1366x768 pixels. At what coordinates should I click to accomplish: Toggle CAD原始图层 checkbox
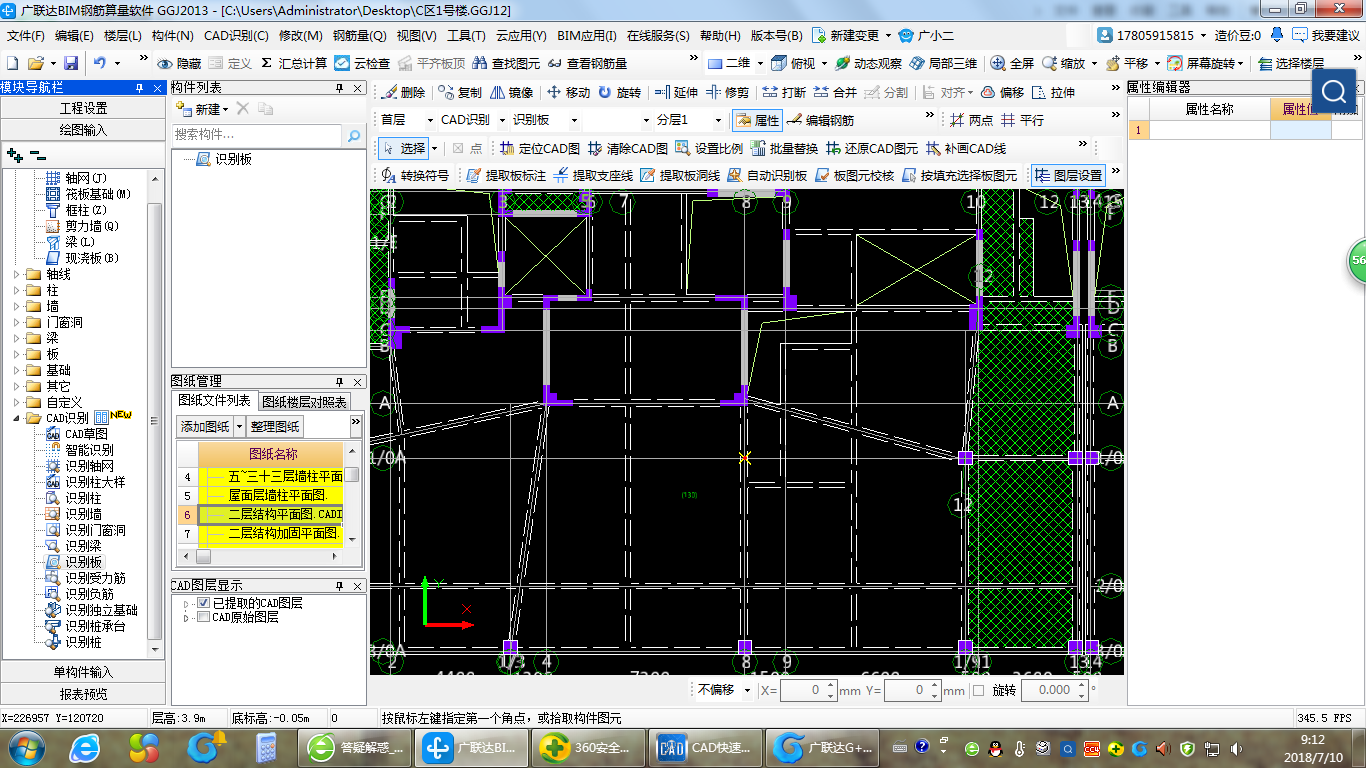(204, 617)
